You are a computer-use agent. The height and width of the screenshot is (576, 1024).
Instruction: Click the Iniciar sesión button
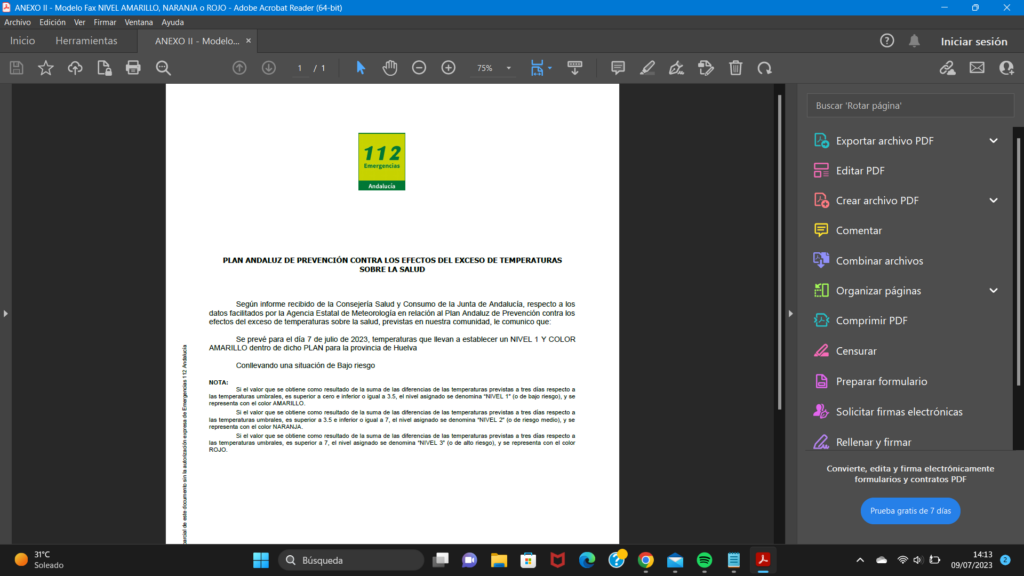[974, 41]
